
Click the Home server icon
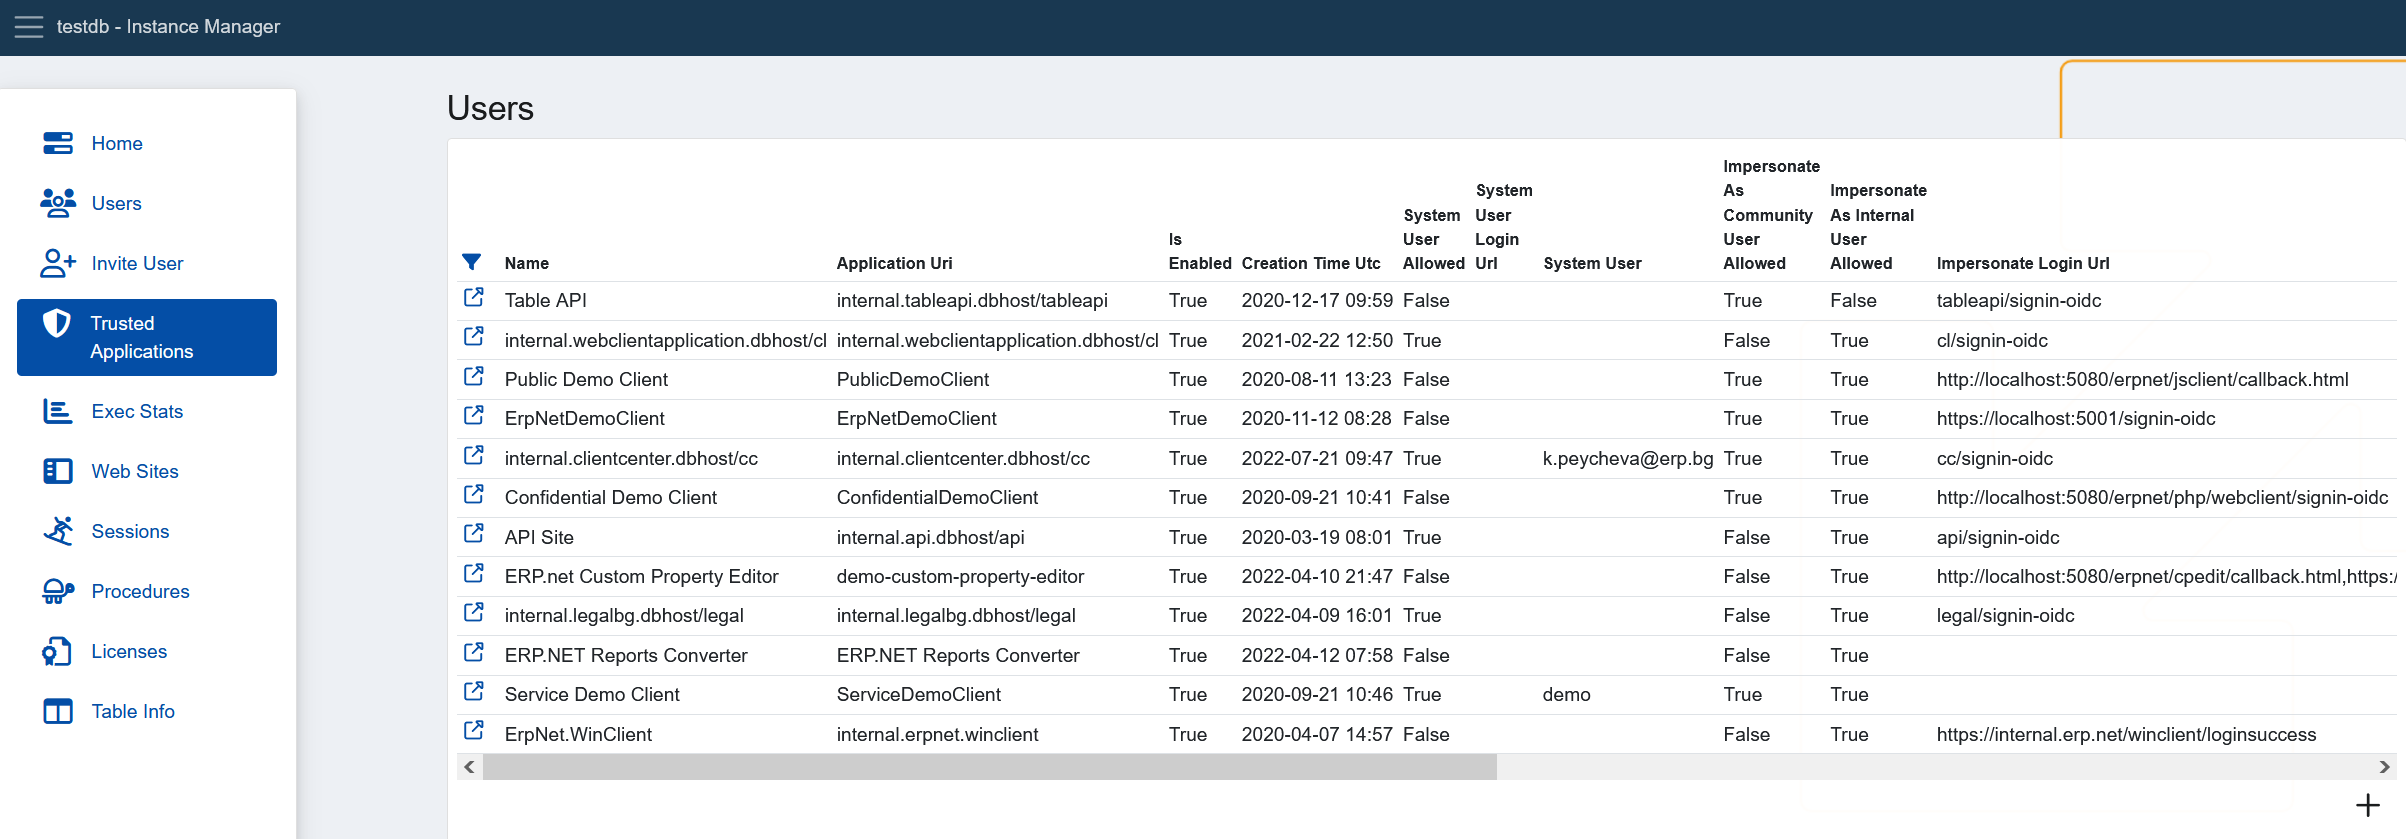[x=58, y=143]
